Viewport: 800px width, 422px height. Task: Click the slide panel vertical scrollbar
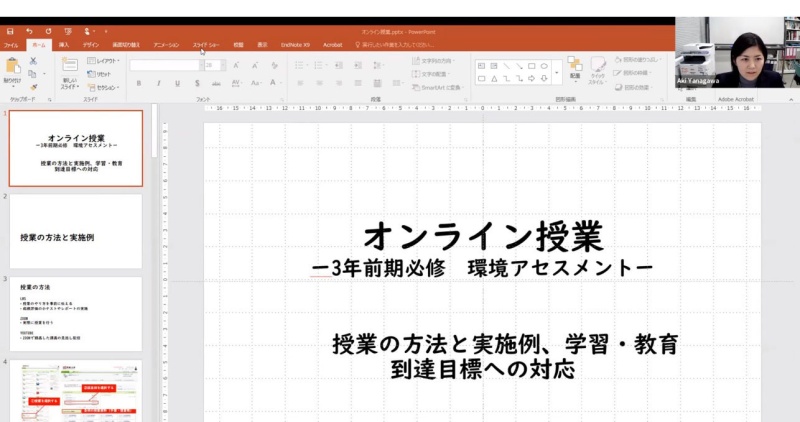click(x=155, y=132)
